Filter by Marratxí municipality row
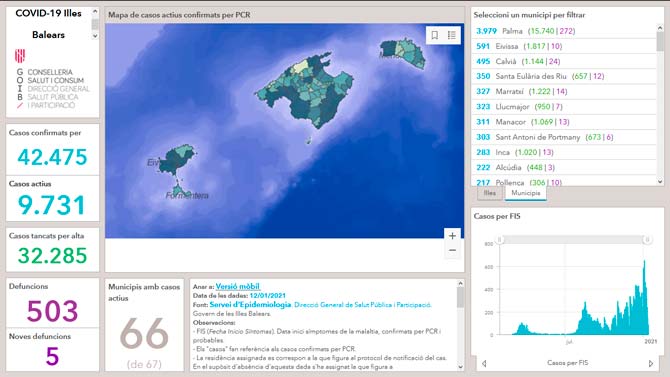 click(564, 91)
